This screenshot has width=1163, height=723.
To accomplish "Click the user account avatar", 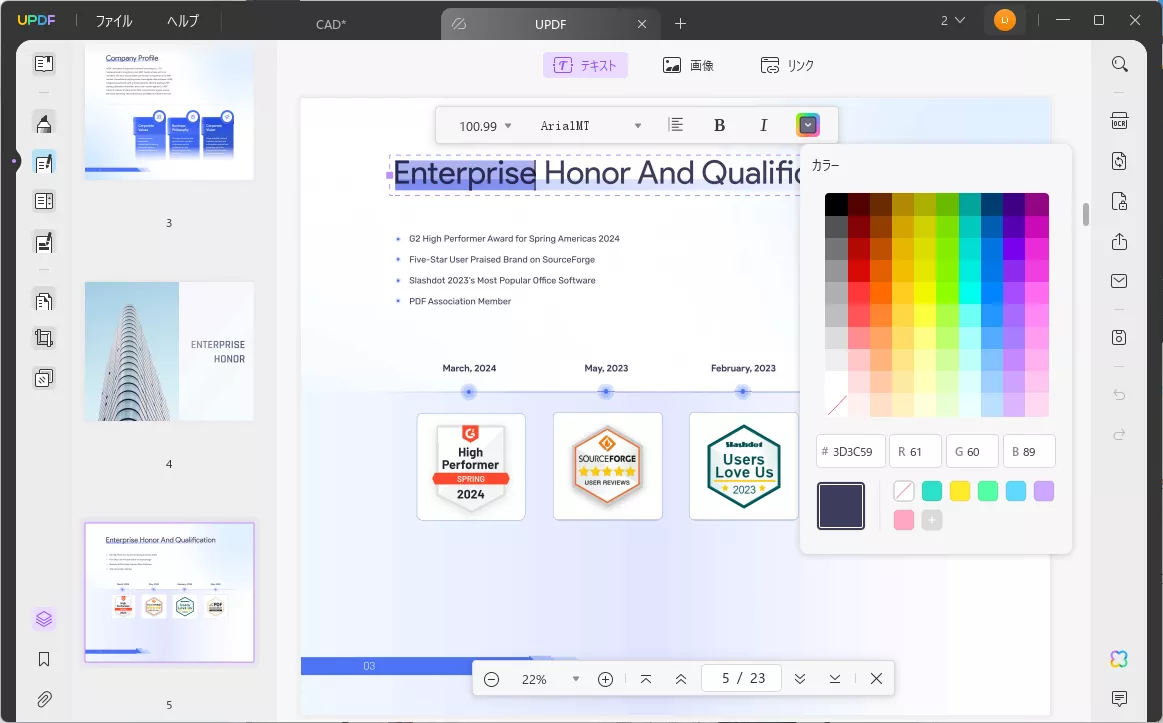I will pos(1004,21).
